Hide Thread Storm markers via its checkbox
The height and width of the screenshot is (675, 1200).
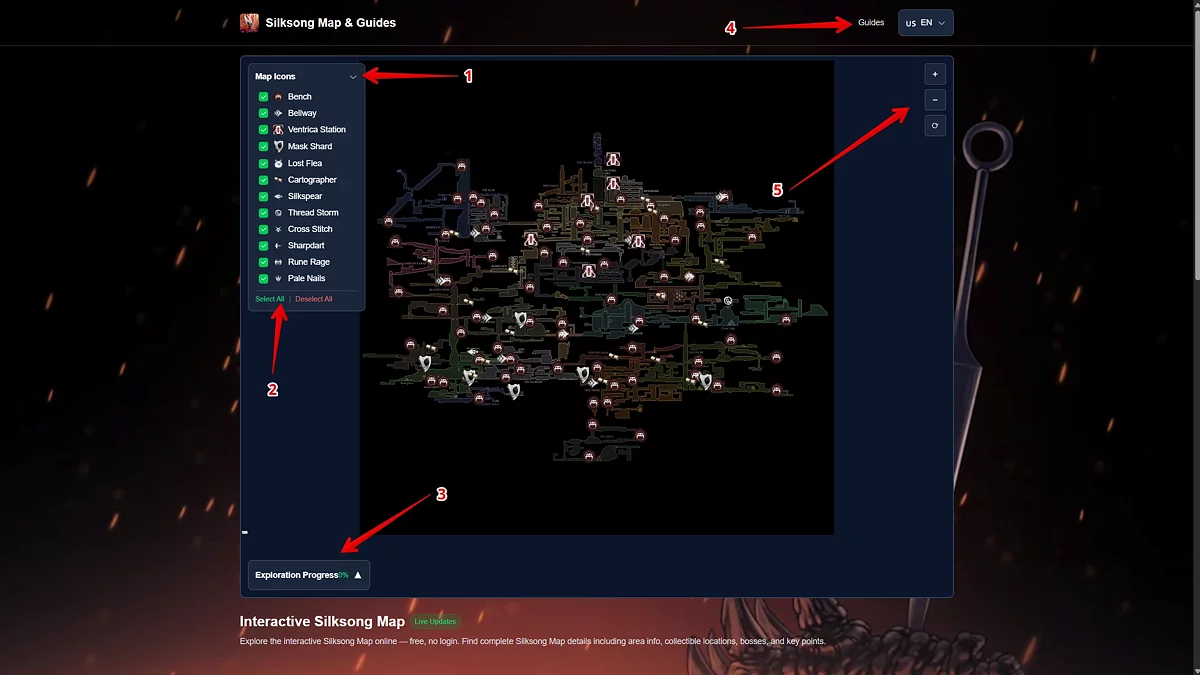click(x=264, y=213)
